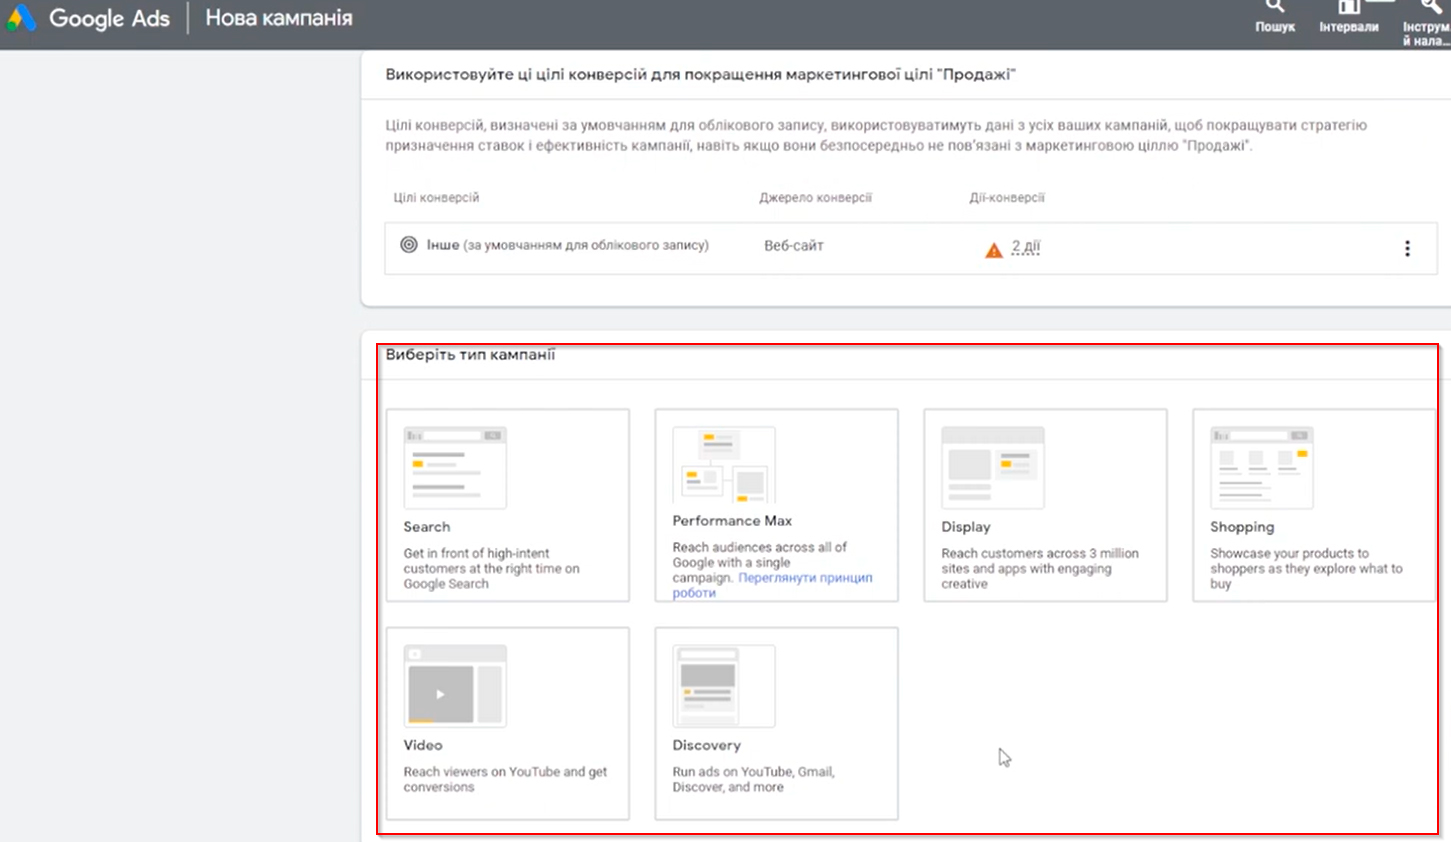
Task: Click the Display campaign illustration
Action: click(x=993, y=467)
